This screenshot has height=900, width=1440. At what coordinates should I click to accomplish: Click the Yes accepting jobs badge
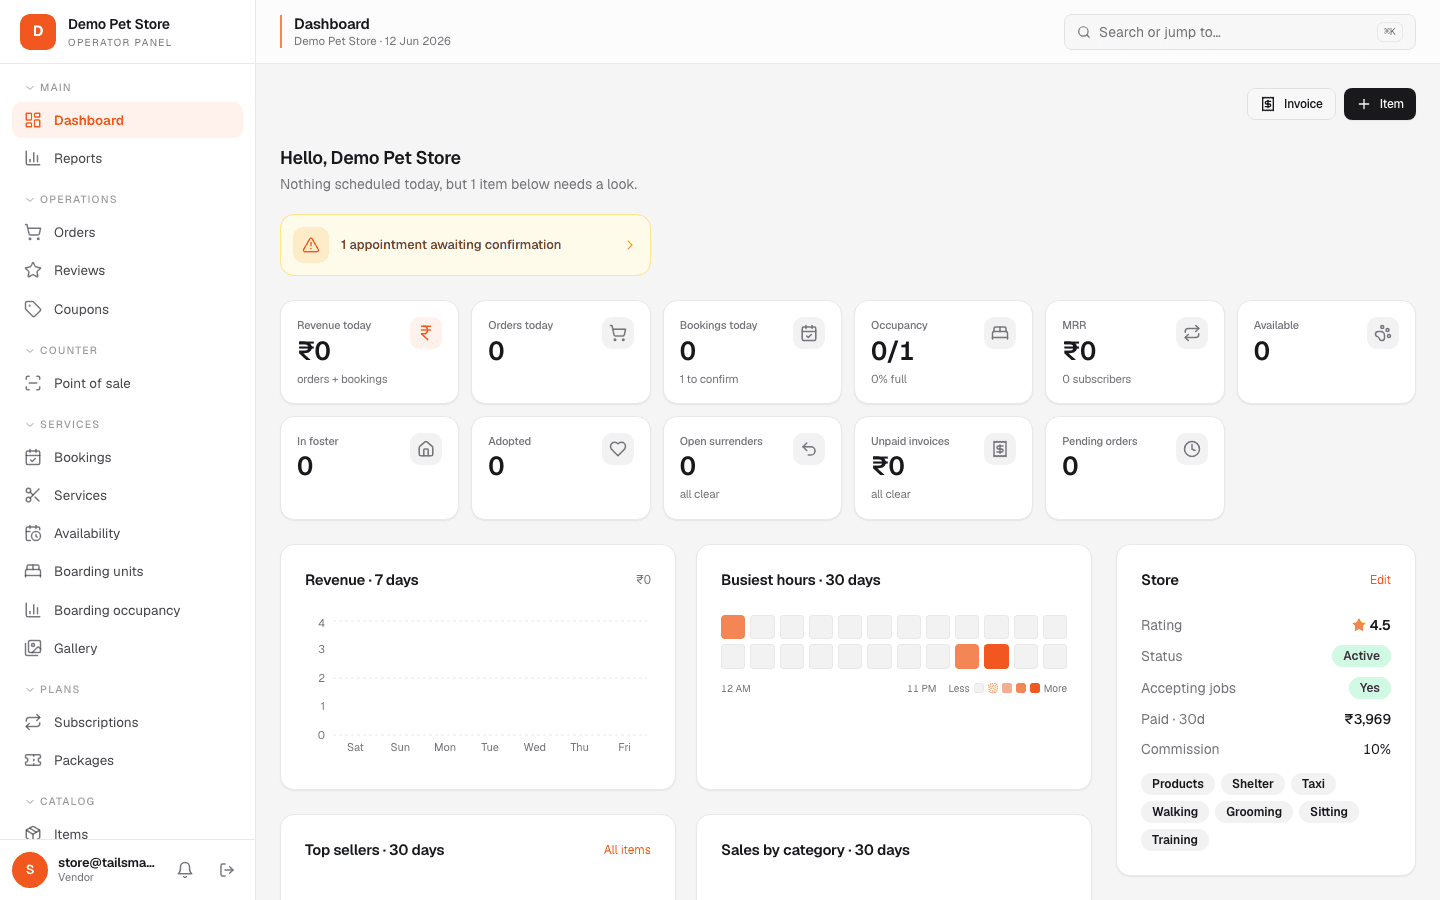click(1370, 688)
